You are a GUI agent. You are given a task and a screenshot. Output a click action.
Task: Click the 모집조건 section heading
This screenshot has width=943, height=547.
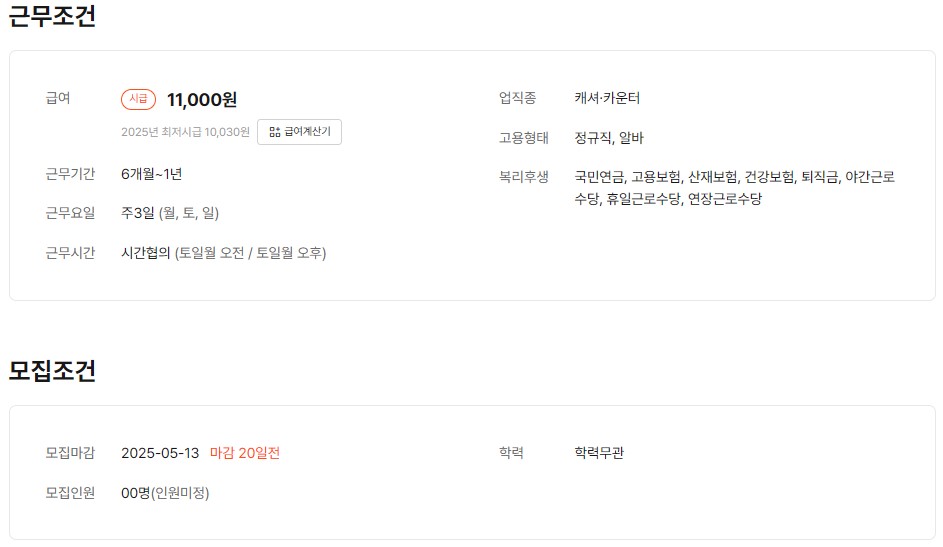click(52, 371)
